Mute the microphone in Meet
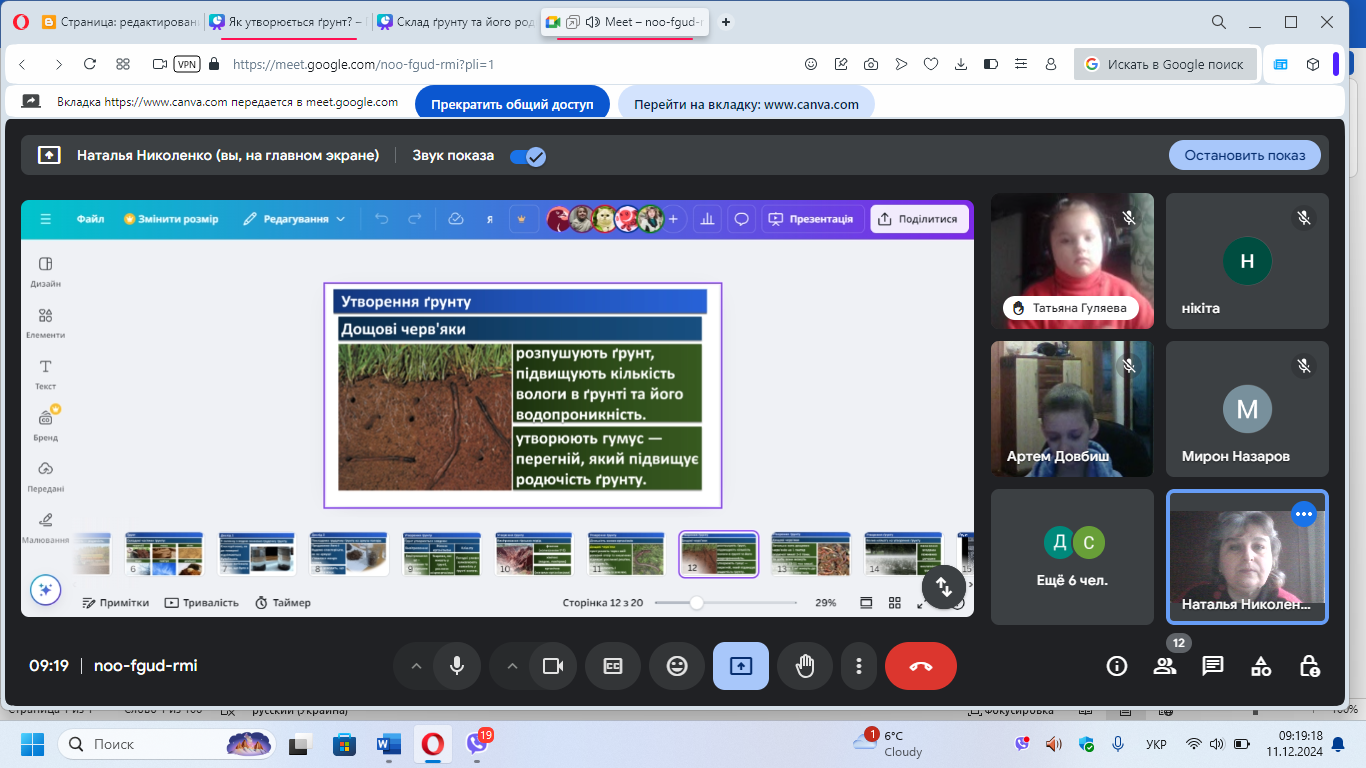The image size is (1366, 768). [457, 666]
